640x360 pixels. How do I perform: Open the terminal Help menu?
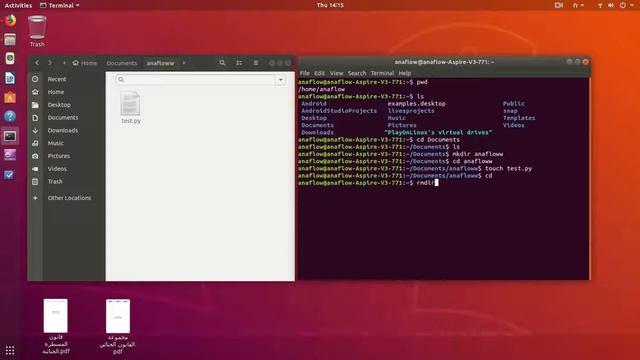(x=404, y=73)
